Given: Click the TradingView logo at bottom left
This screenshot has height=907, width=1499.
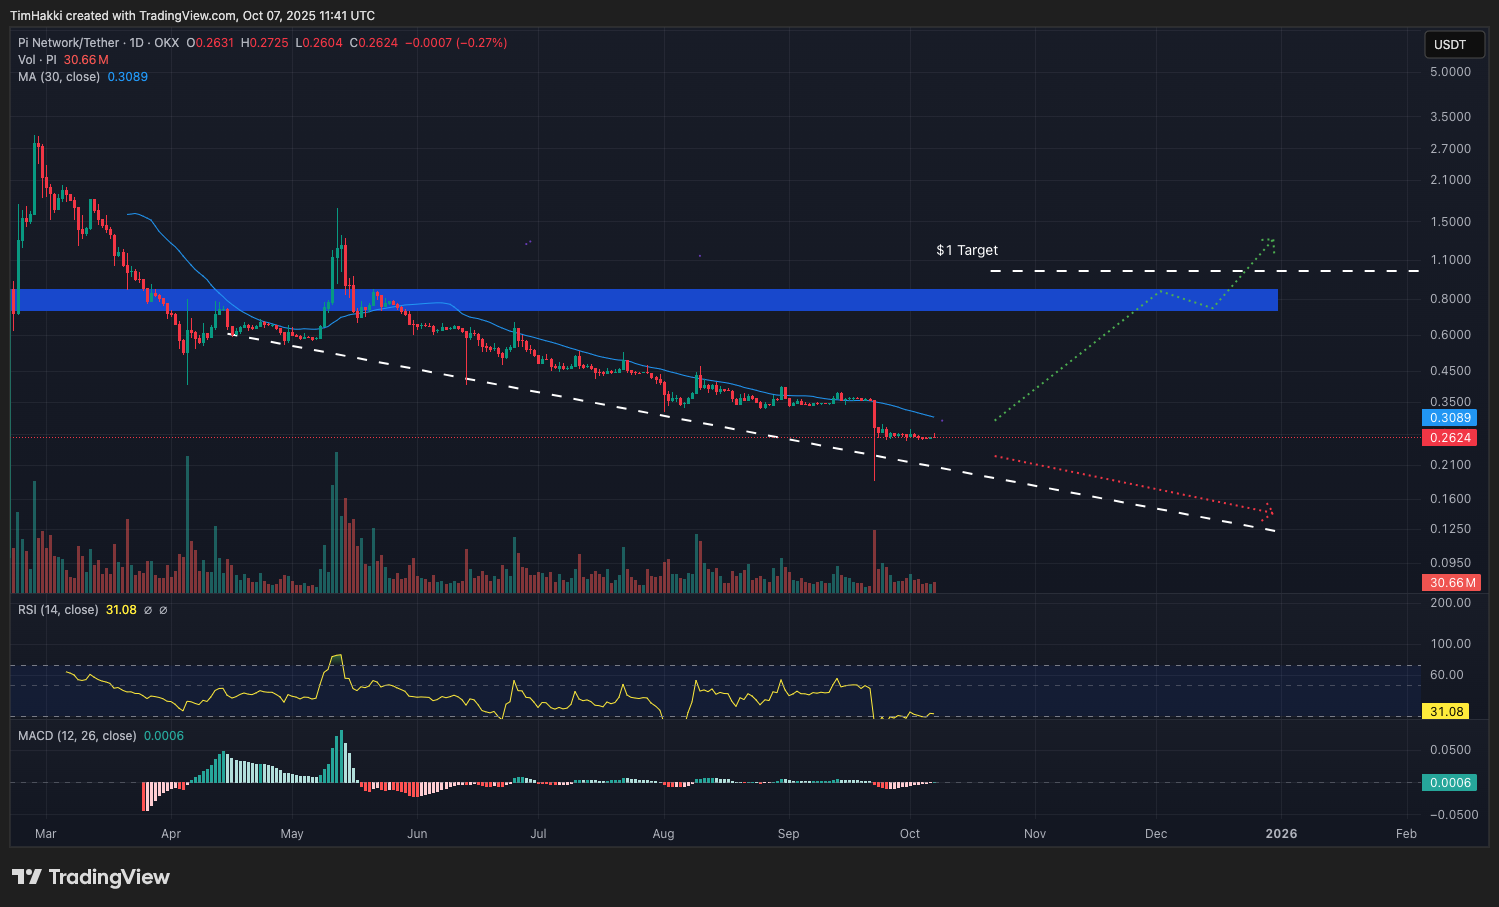Looking at the screenshot, I should (x=91, y=877).
